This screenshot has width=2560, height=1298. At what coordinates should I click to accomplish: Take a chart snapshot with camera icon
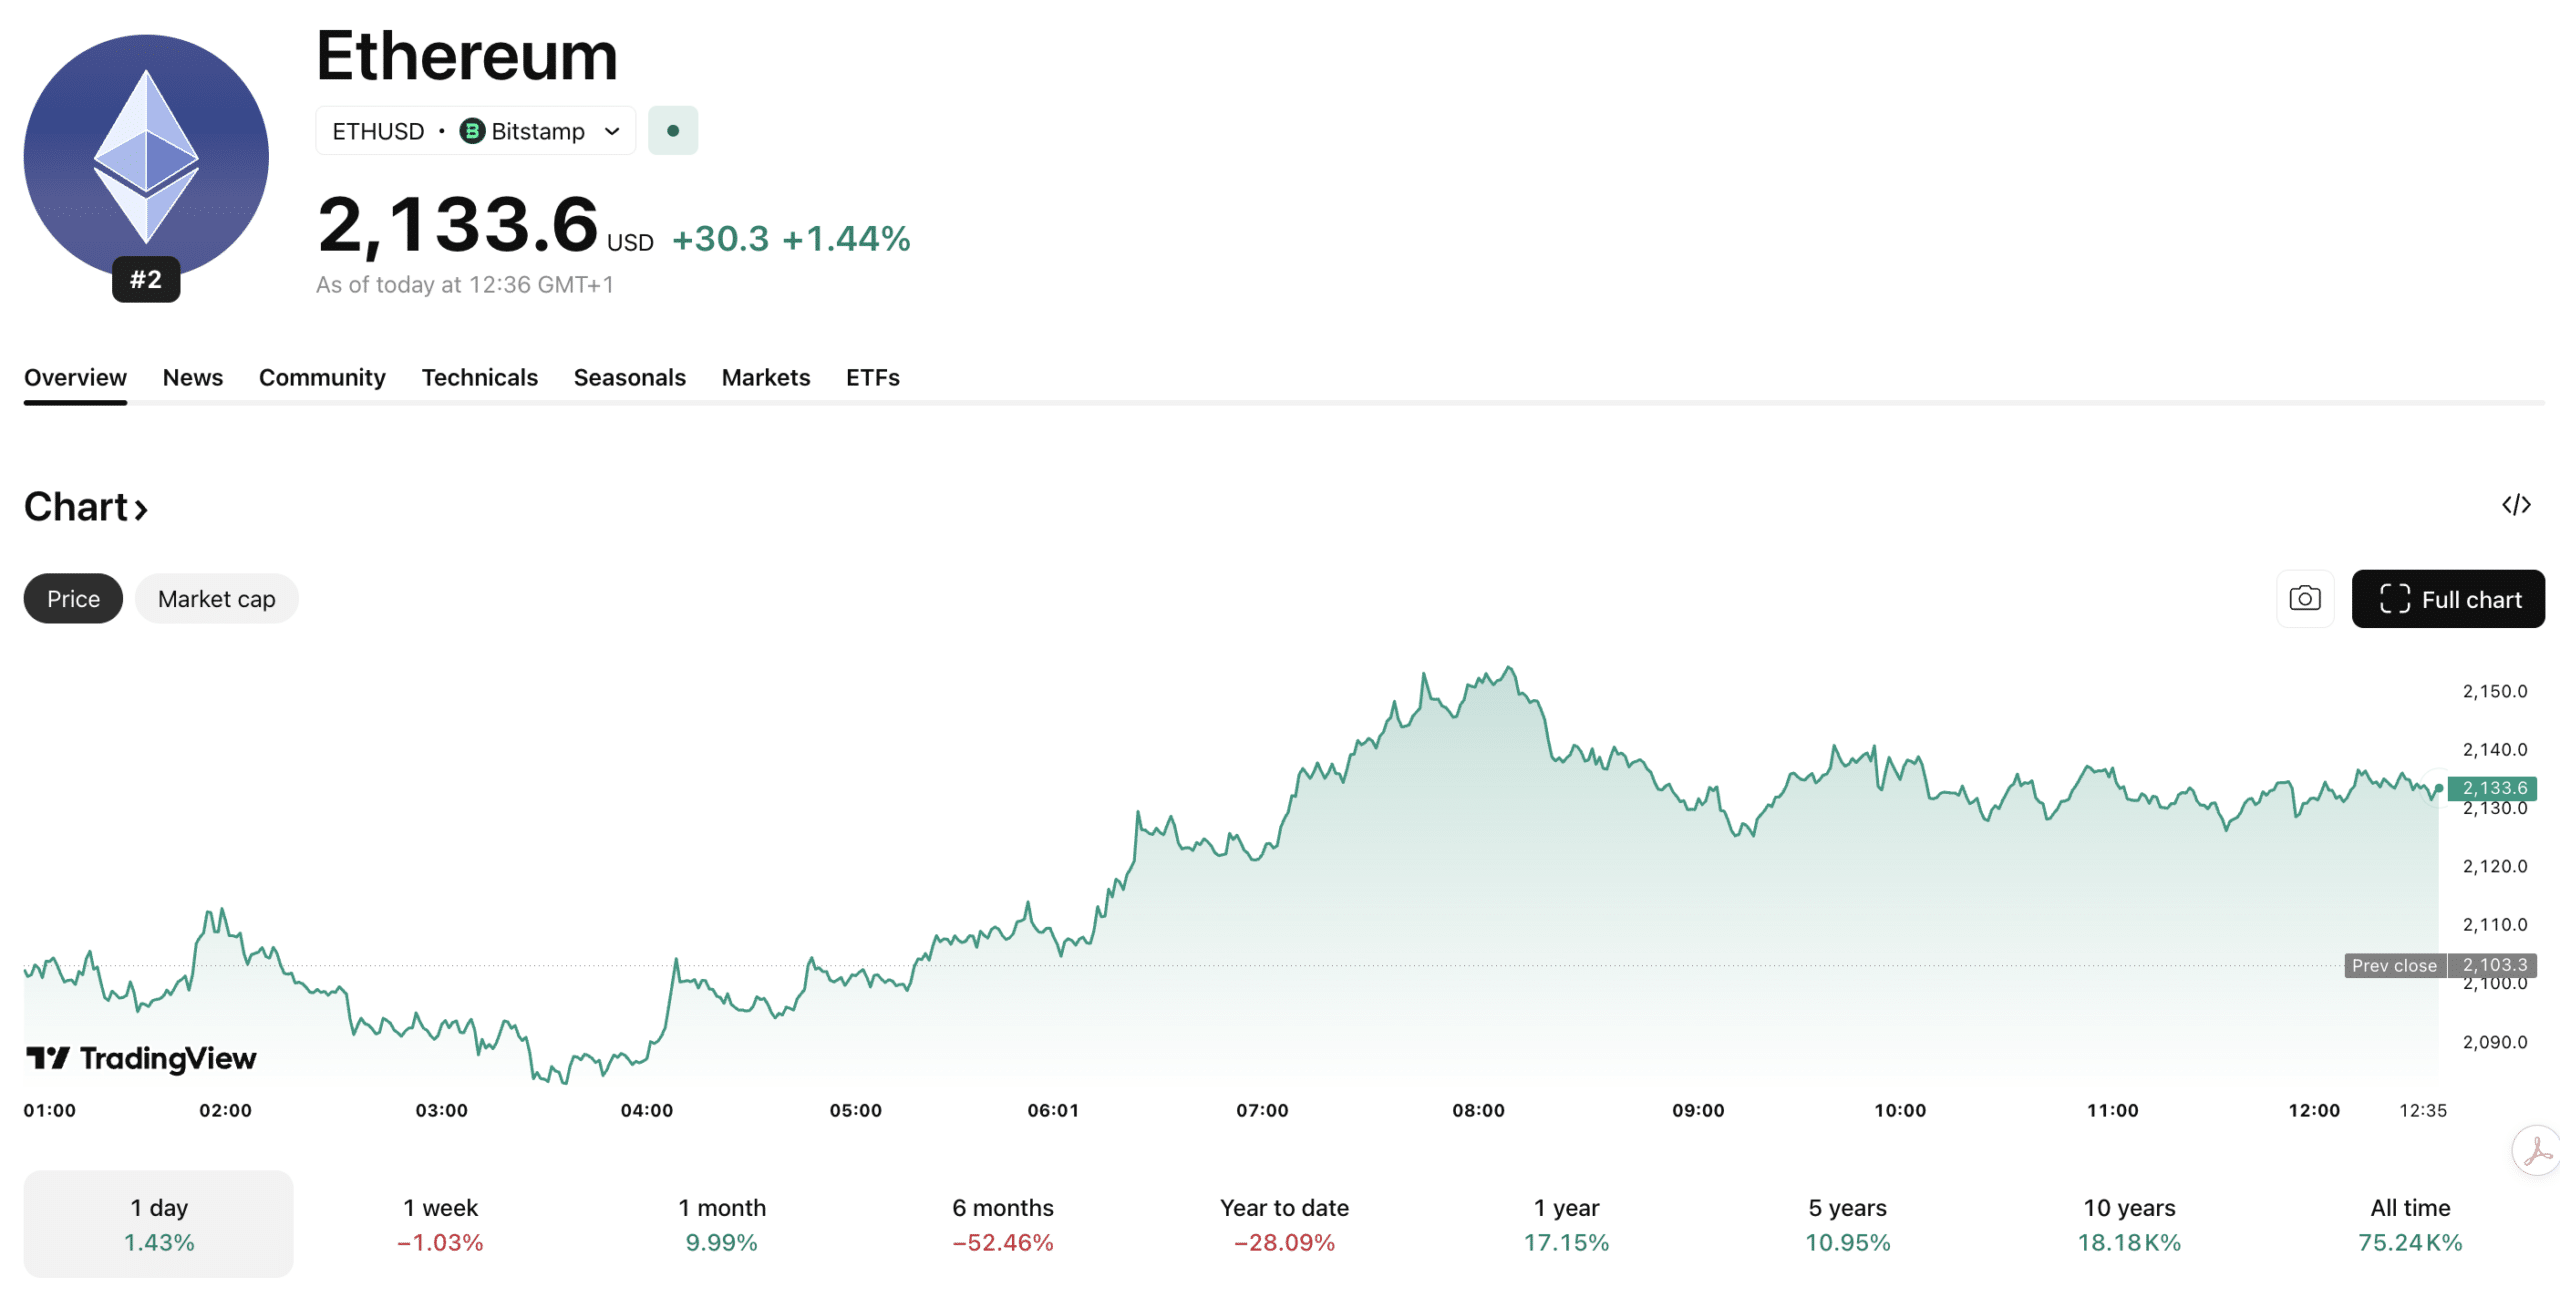point(2305,599)
